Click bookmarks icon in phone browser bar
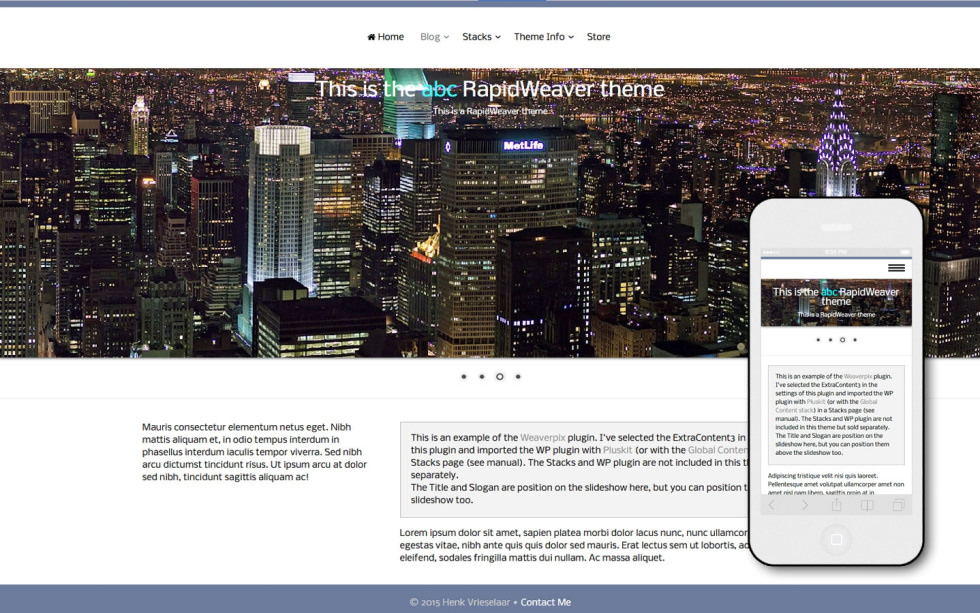The image size is (980, 613). 868,505
